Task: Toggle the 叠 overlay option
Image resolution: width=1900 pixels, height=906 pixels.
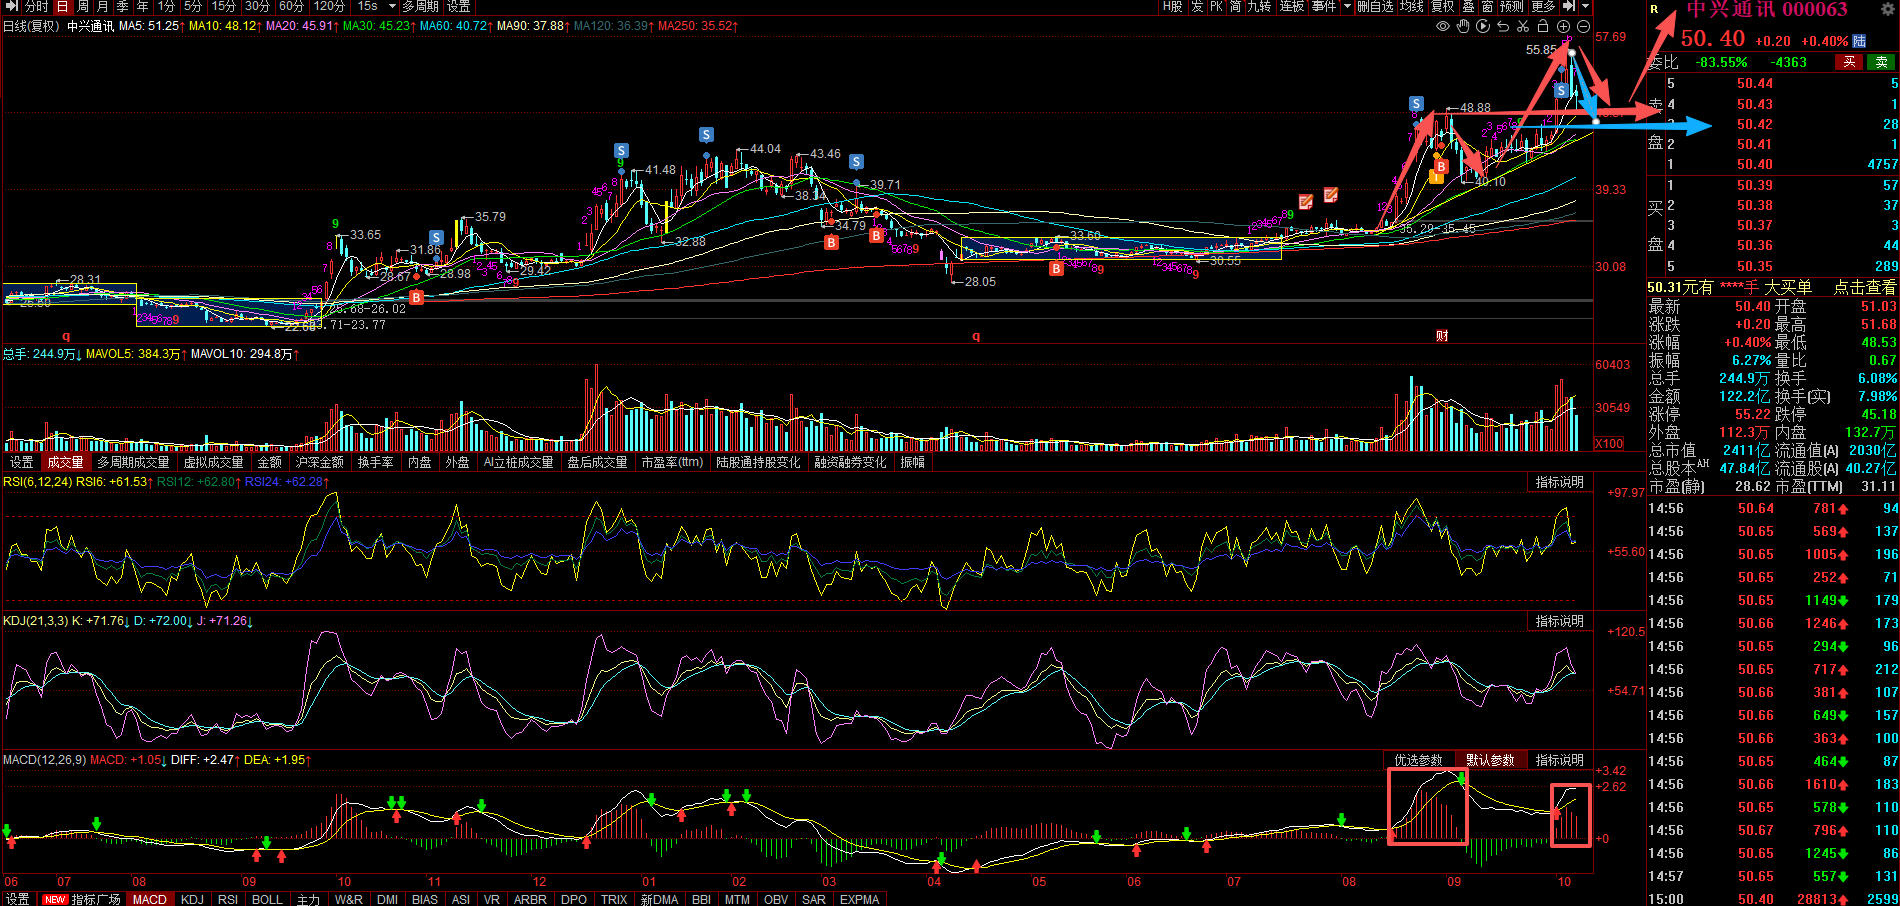Action: pos(1468,6)
